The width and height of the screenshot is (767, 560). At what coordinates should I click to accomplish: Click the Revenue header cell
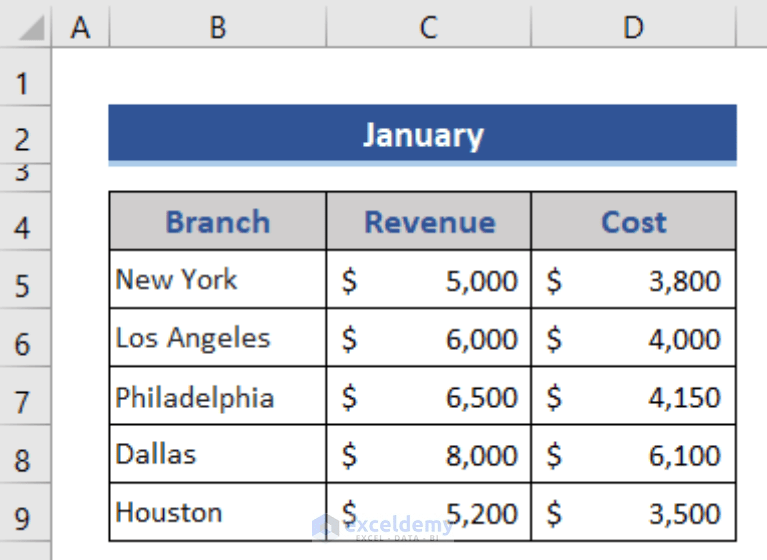click(x=429, y=221)
